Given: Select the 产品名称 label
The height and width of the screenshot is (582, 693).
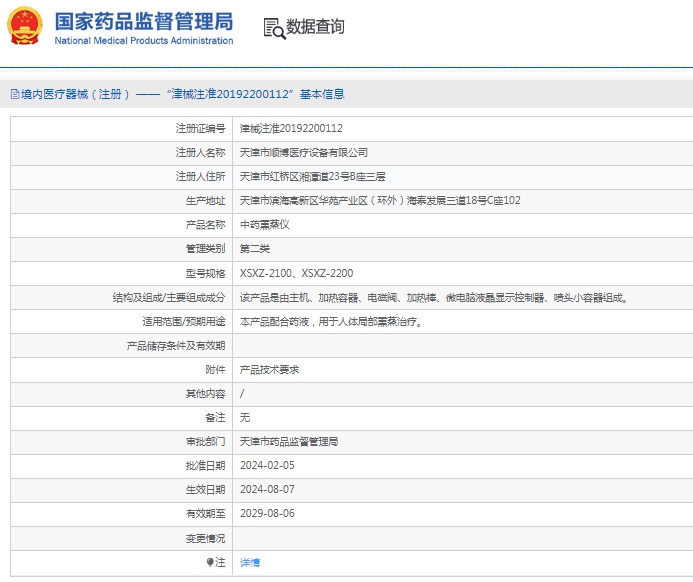Looking at the screenshot, I should click(206, 225).
